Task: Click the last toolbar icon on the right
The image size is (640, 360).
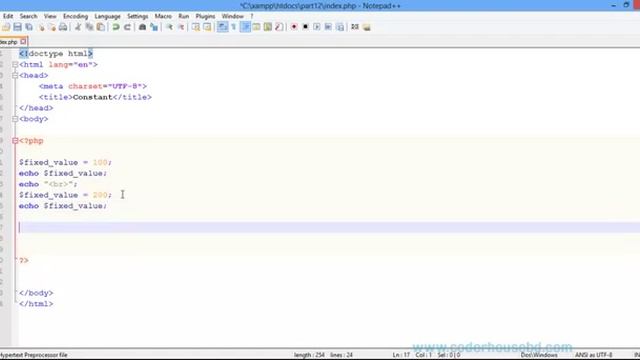Action: (367, 27)
